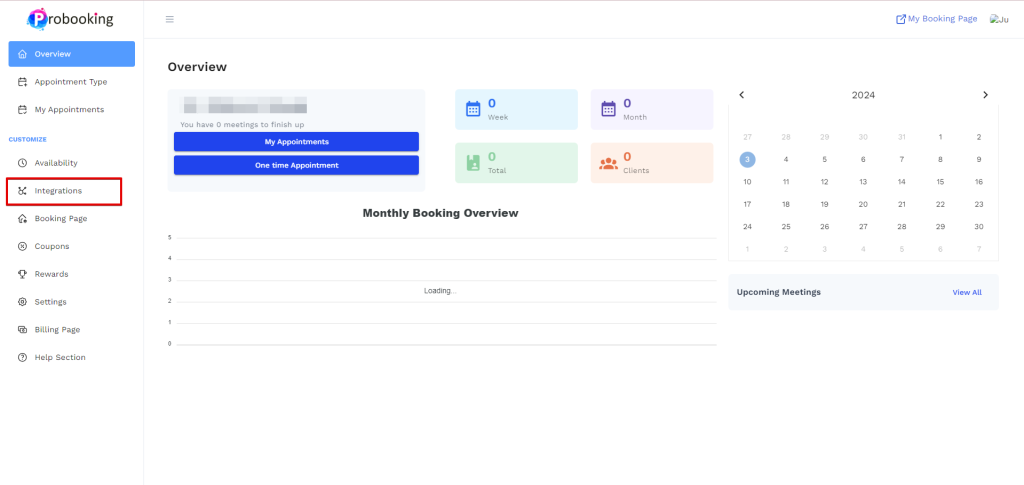Navigate to Coupons section

pyautogui.click(x=51, y=246)
